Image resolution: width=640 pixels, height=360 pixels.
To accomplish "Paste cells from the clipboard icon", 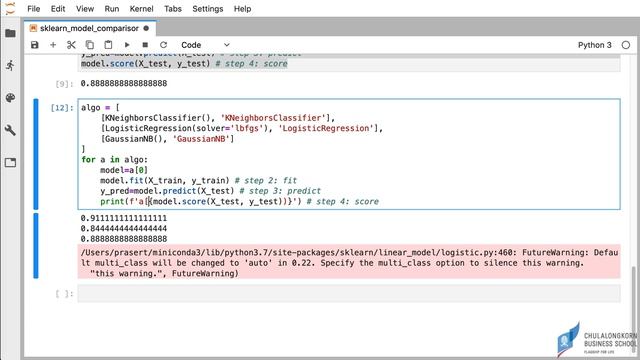I will 108,45.
